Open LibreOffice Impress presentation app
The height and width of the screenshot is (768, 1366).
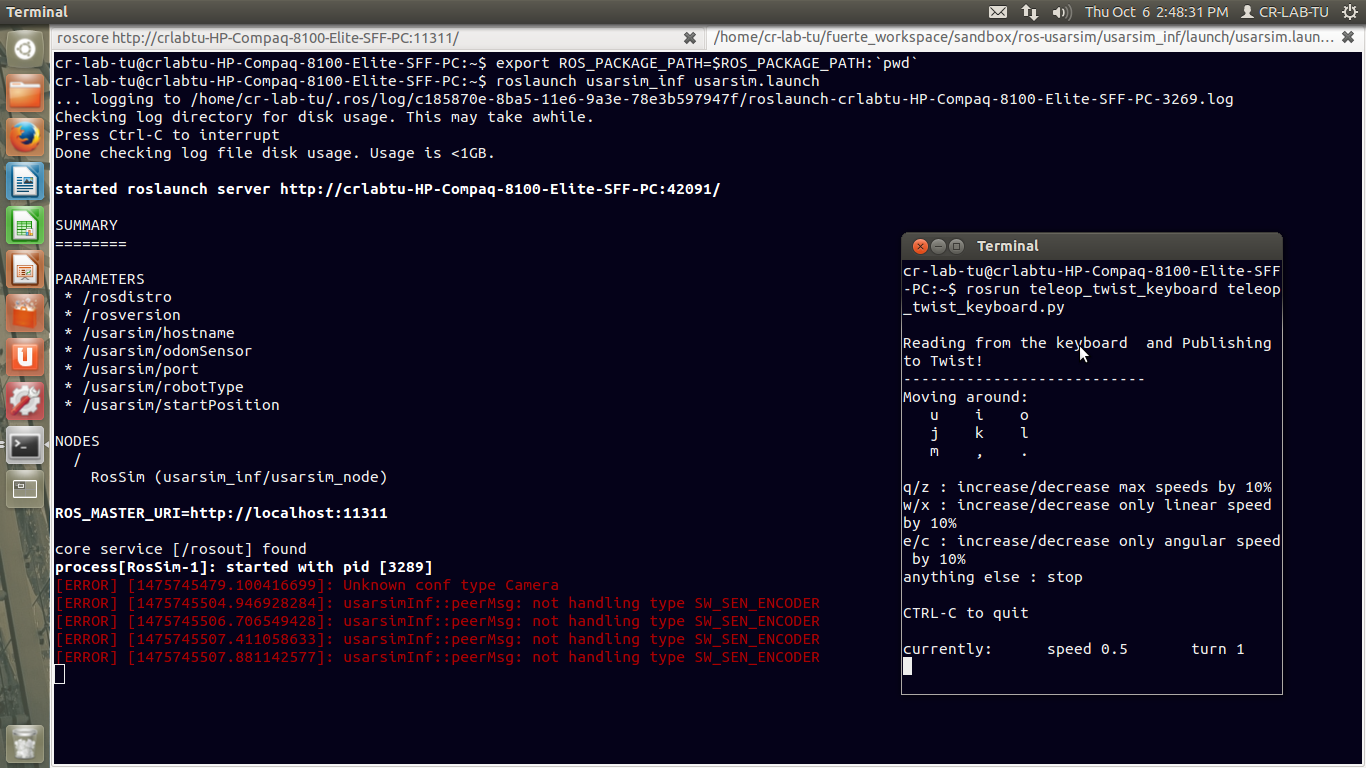coord(25,270)
